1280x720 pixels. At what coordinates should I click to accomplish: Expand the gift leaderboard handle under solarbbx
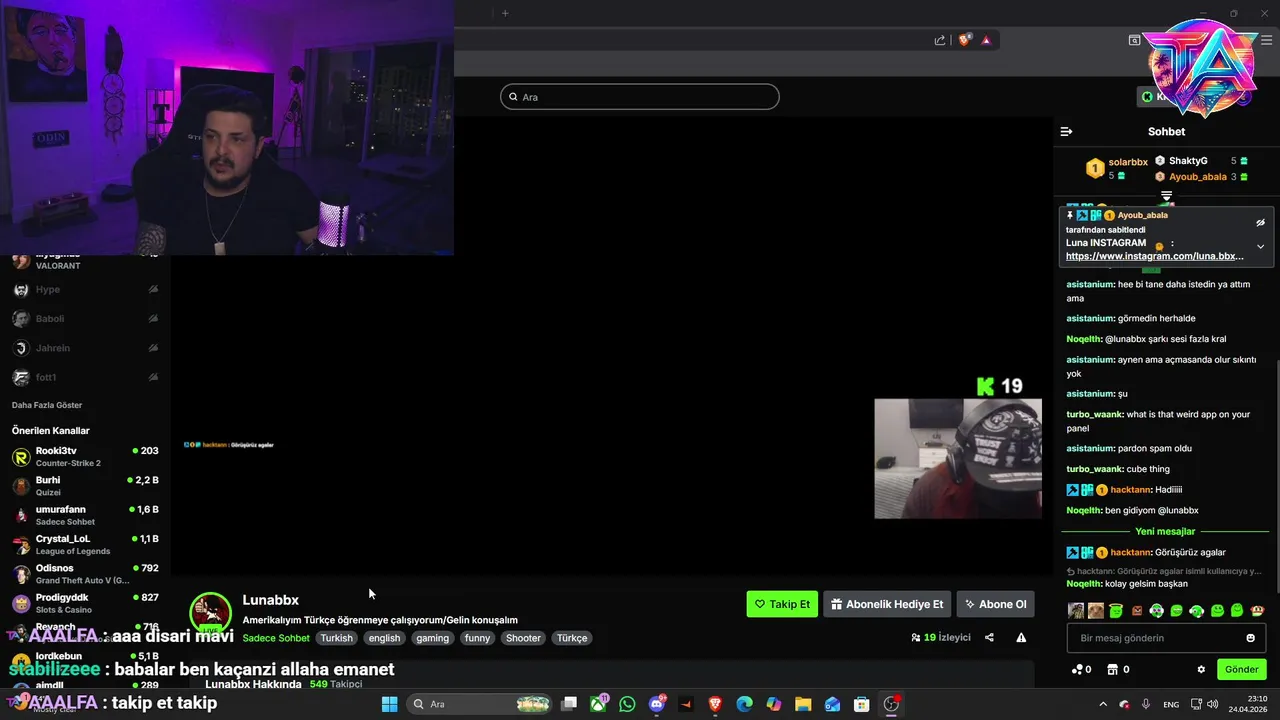(1166, 196)
